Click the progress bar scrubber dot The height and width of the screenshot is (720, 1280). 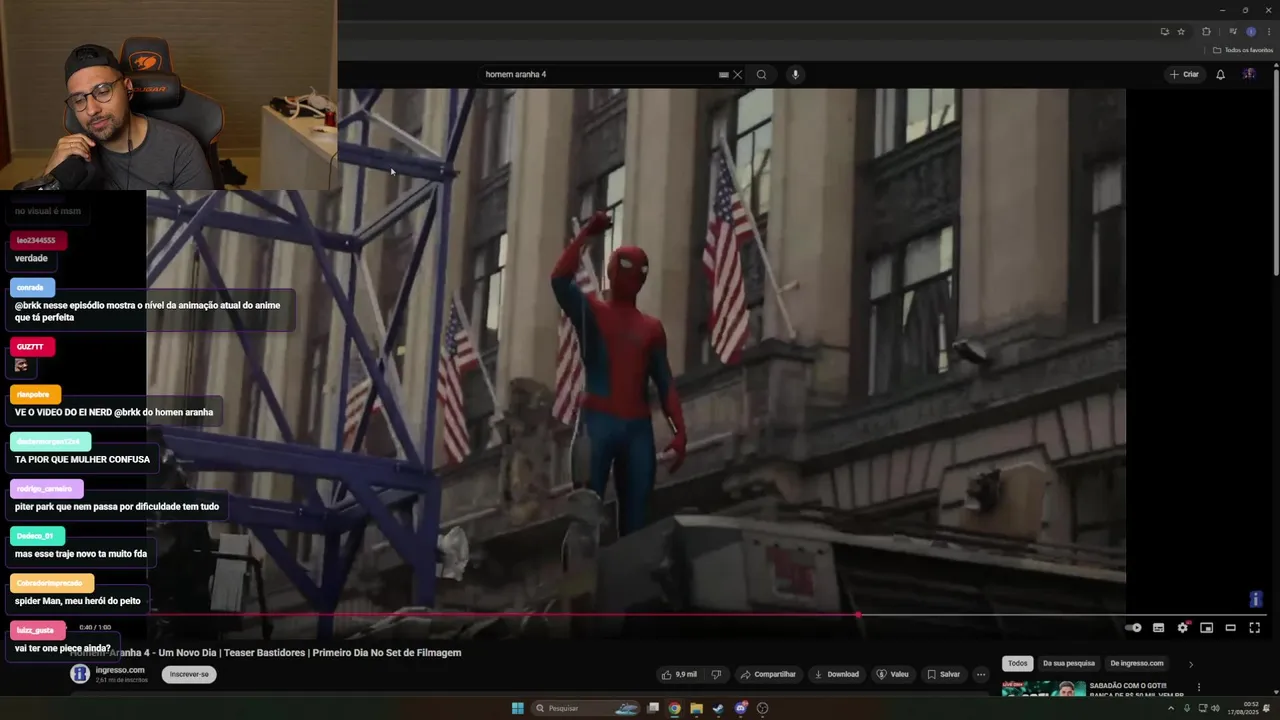point(858,614)
